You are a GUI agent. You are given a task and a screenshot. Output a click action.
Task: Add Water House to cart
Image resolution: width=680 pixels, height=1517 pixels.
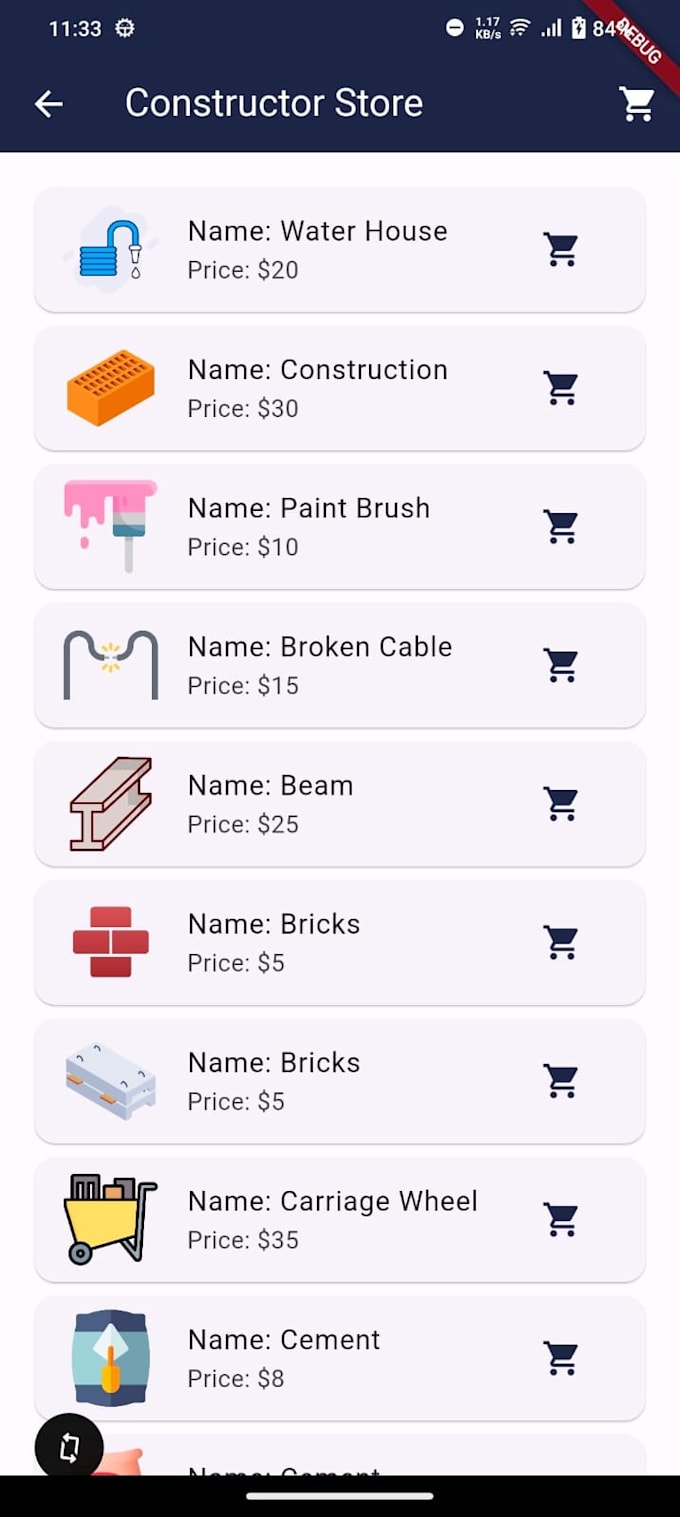[561, 249]
